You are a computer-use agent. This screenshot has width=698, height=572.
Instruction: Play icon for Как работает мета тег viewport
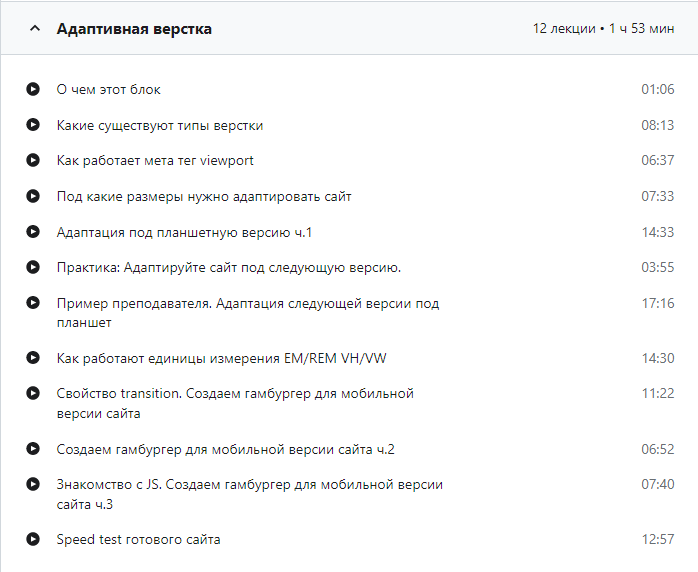coord(33,160)
